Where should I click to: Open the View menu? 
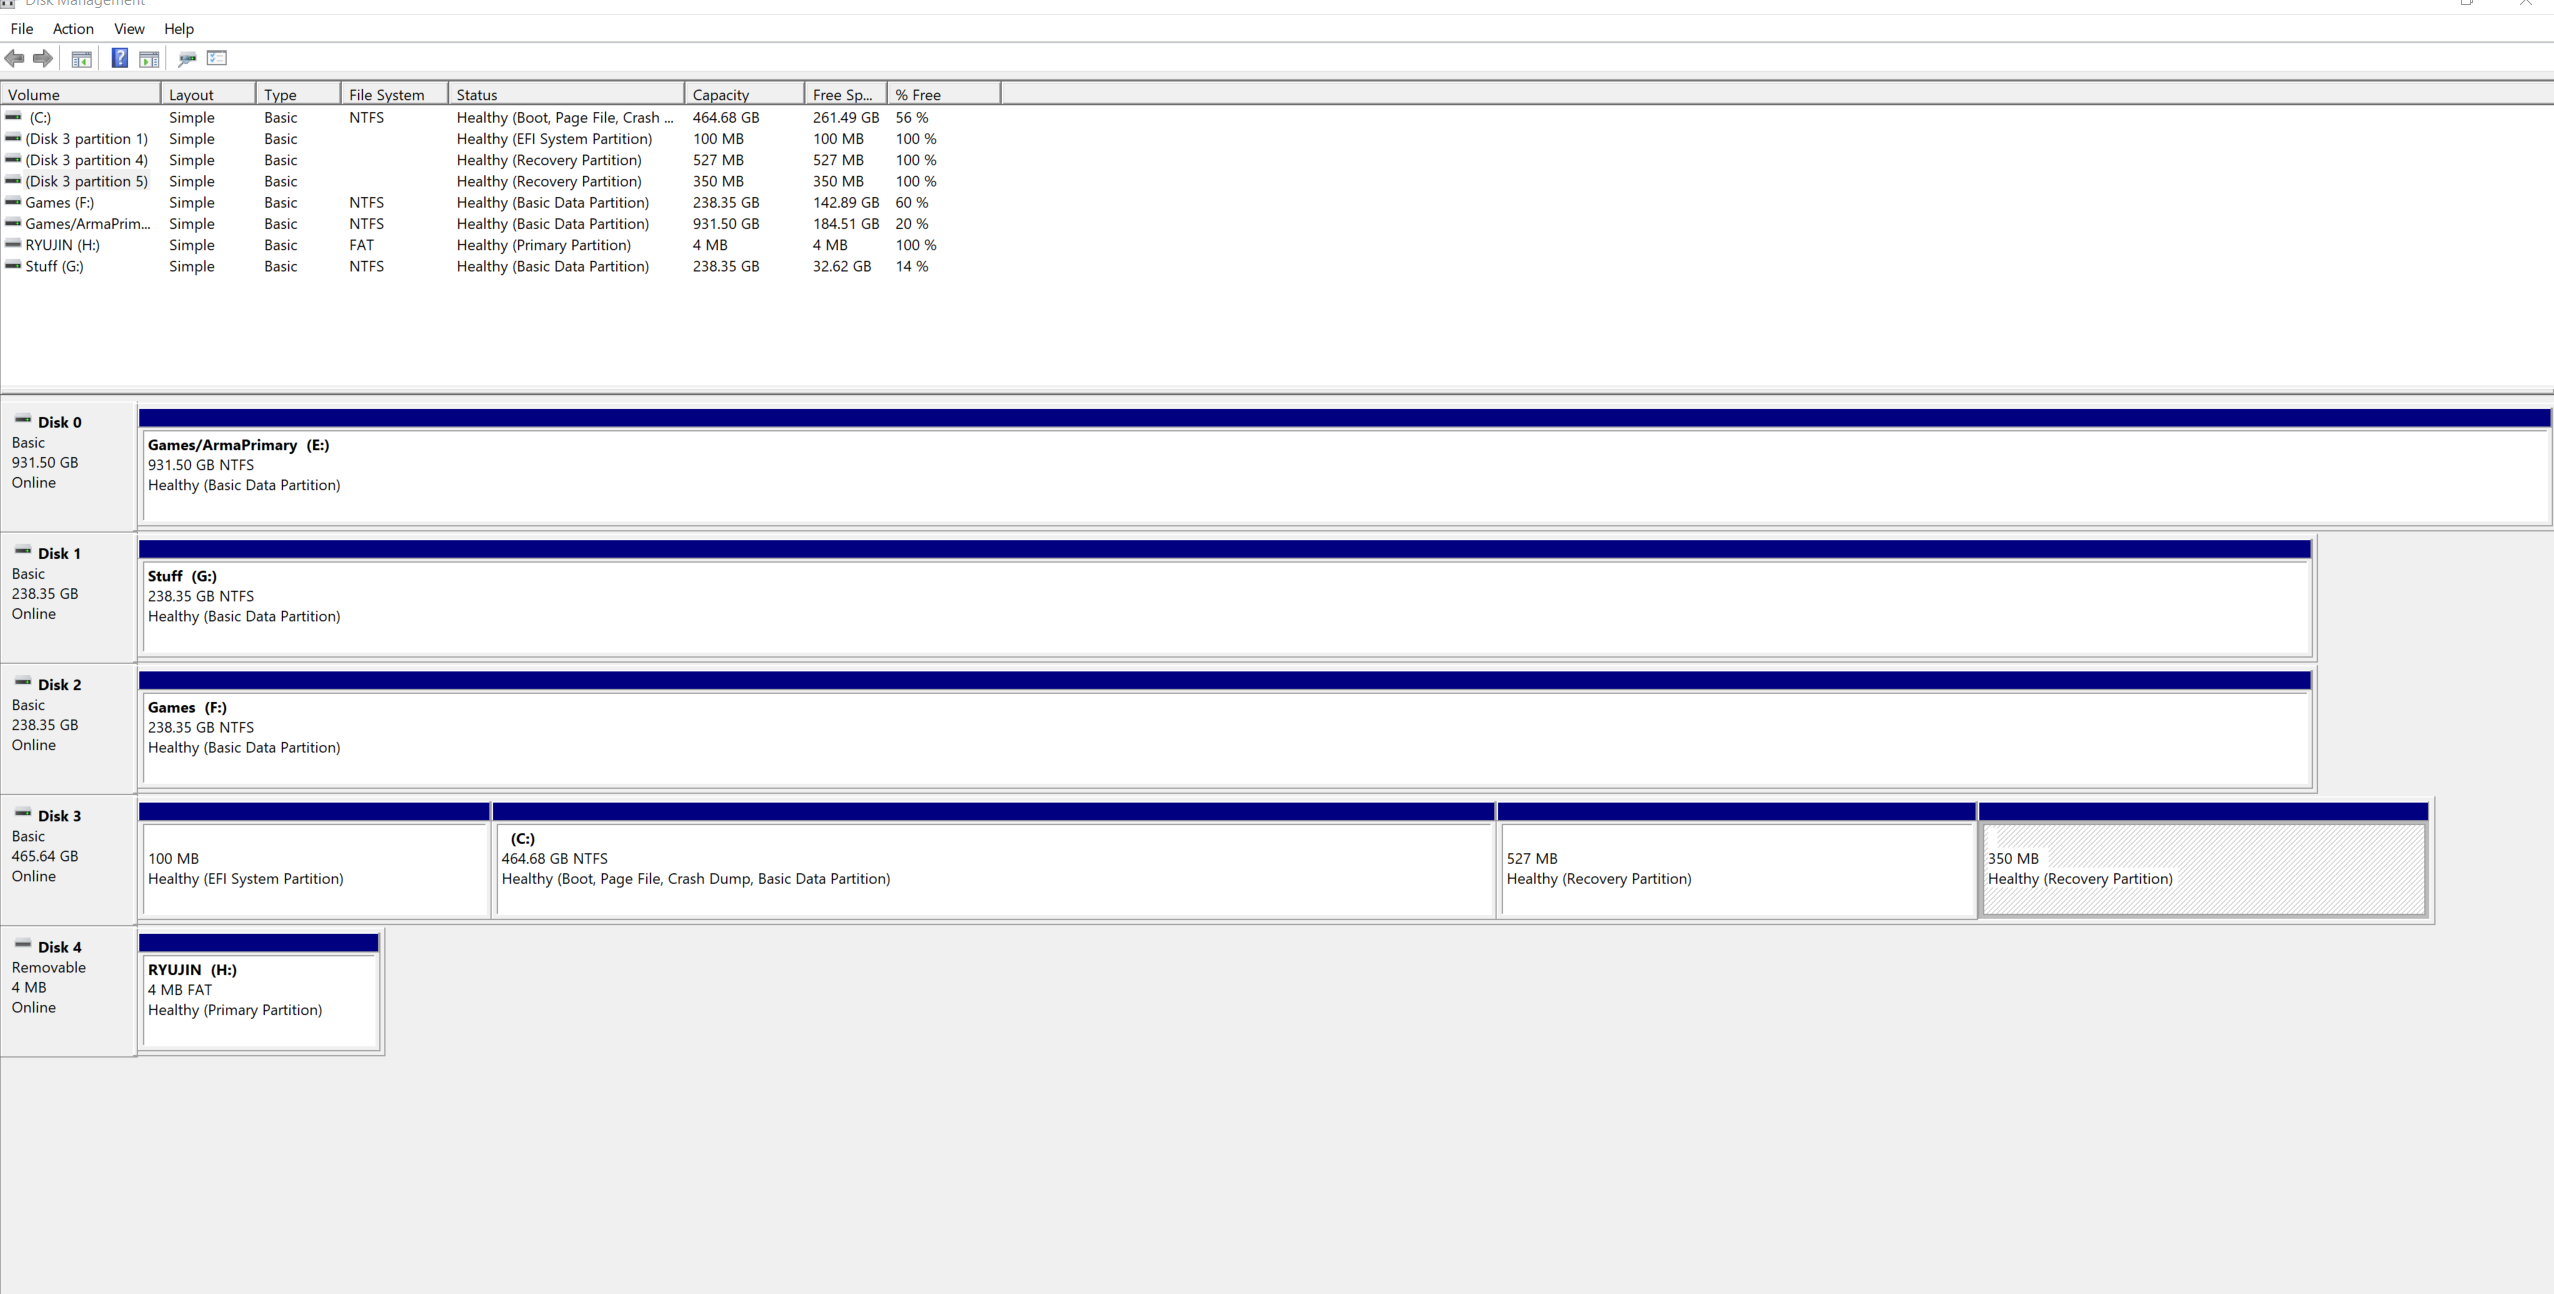tap(129, 29)
